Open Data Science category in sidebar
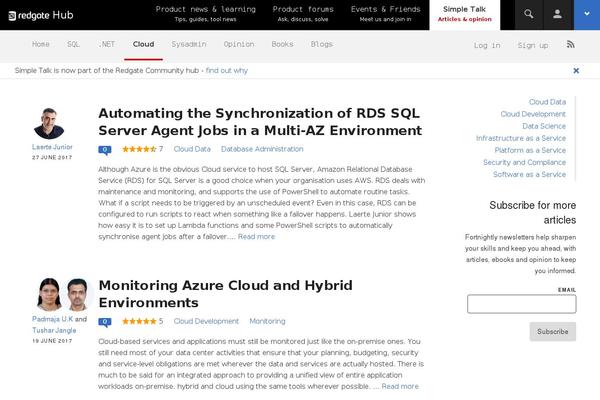The height and width of the screenshot is (400, 600). point(544,126)
